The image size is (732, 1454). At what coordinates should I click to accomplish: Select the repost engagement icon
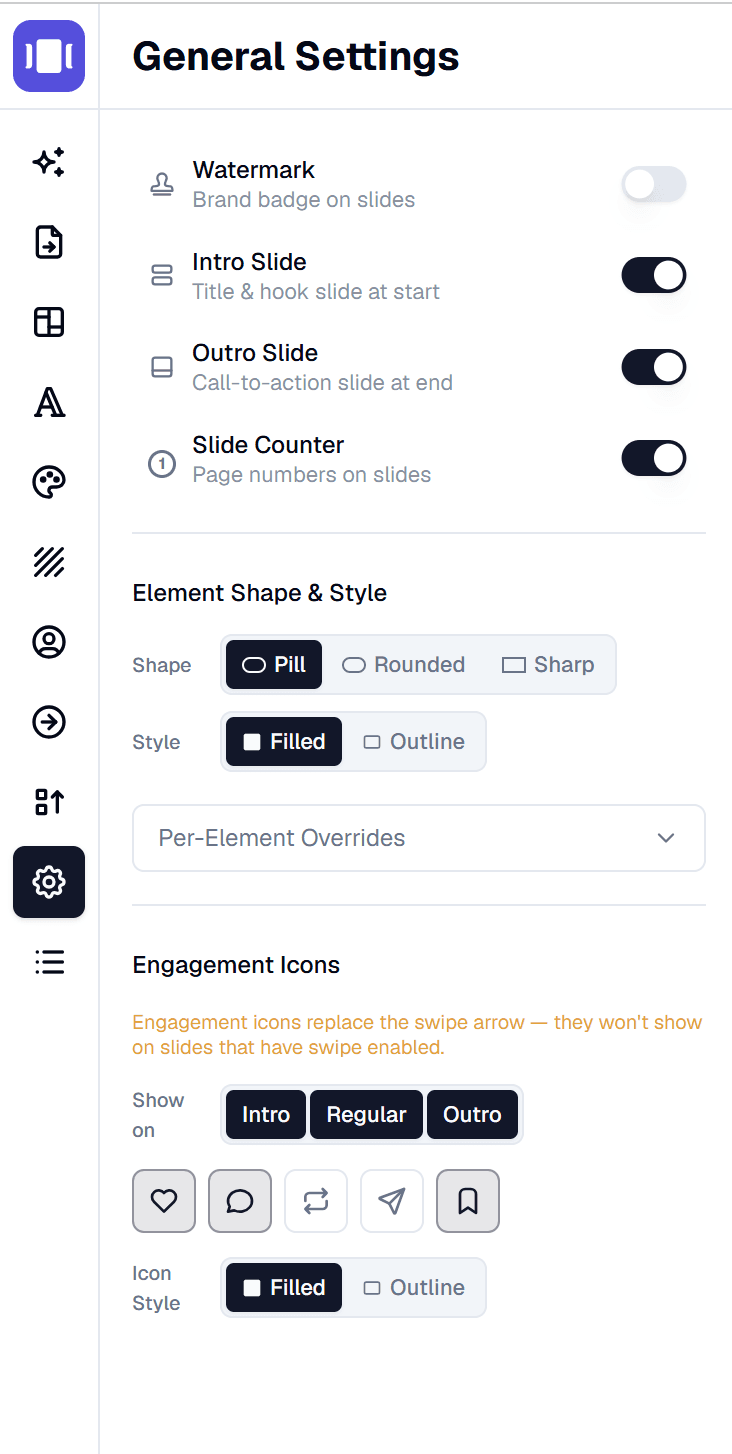point(316,1201)
